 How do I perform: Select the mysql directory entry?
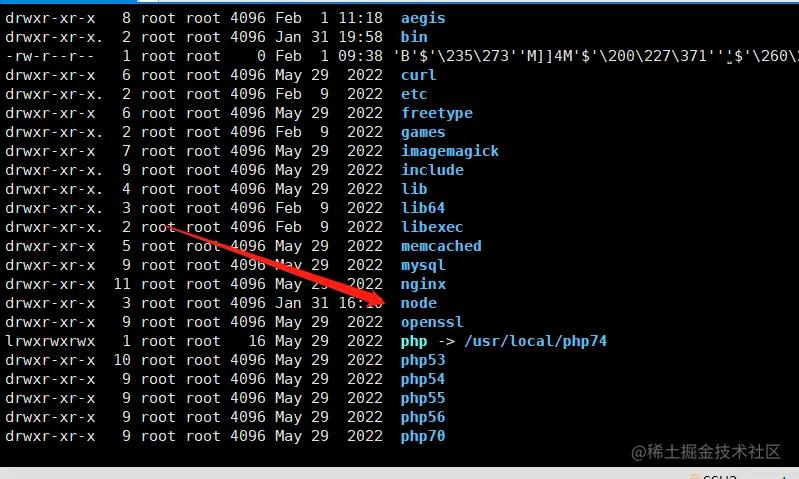[423, 265]
